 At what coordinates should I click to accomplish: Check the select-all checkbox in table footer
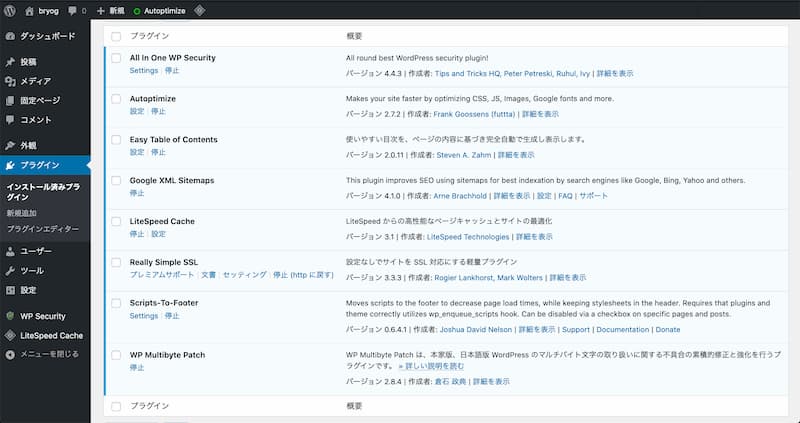tap(116, 407)
